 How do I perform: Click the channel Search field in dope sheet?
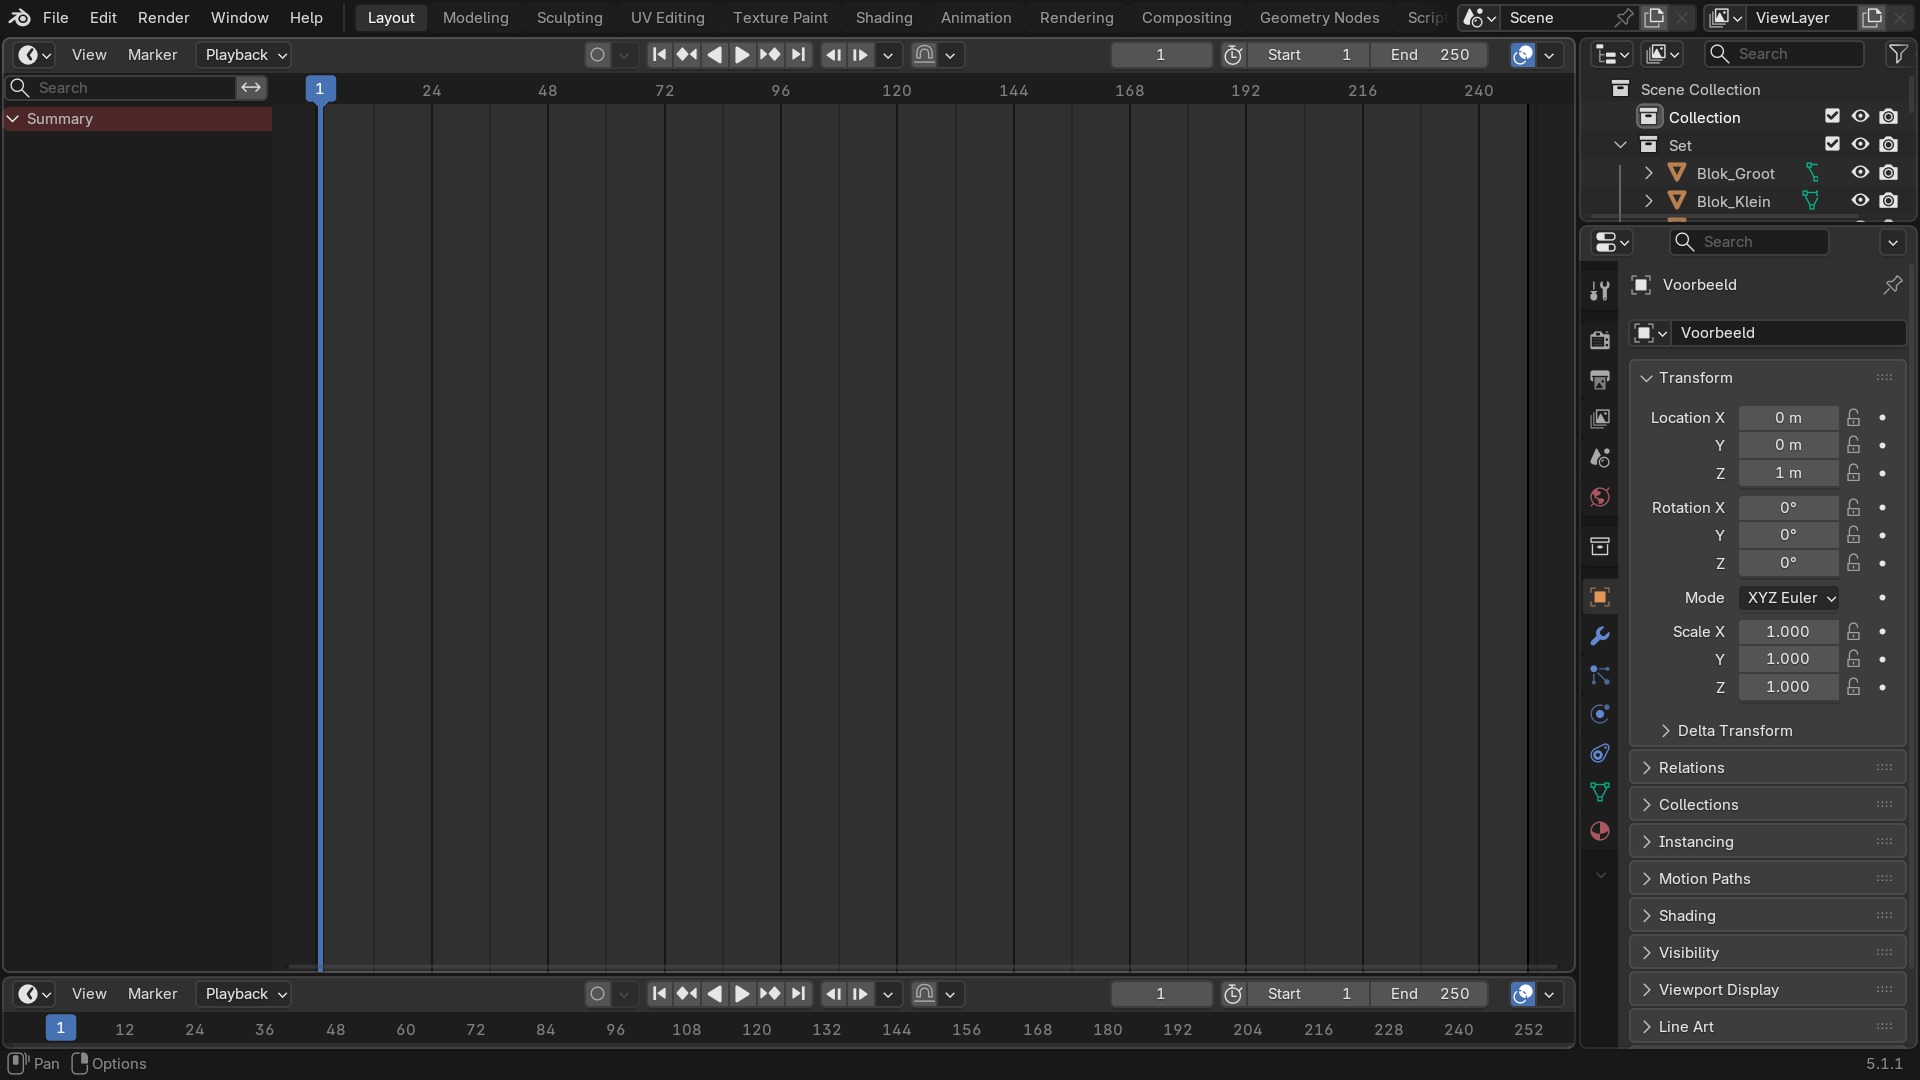[122, 88]
